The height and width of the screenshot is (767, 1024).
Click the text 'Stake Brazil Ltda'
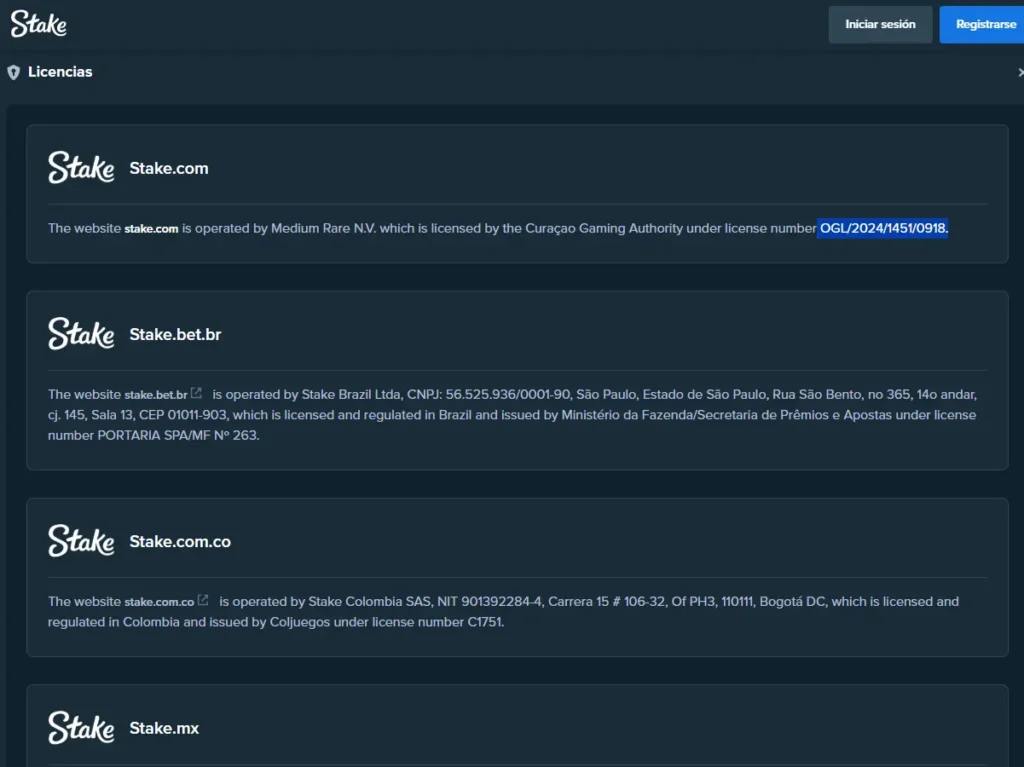click(x=351, y=394)
